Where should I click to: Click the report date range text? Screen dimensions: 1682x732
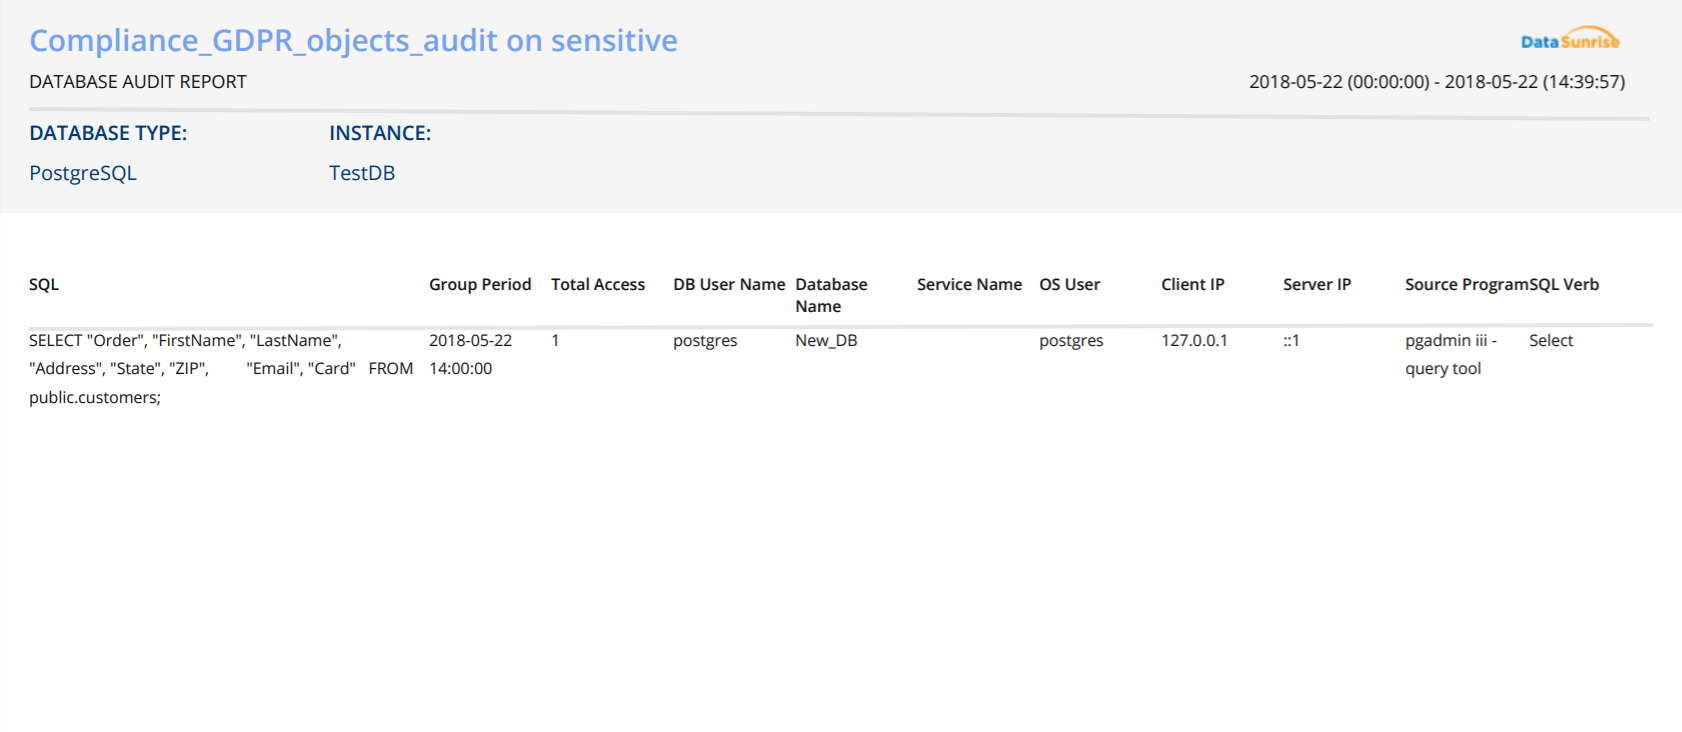point(1436,82)
